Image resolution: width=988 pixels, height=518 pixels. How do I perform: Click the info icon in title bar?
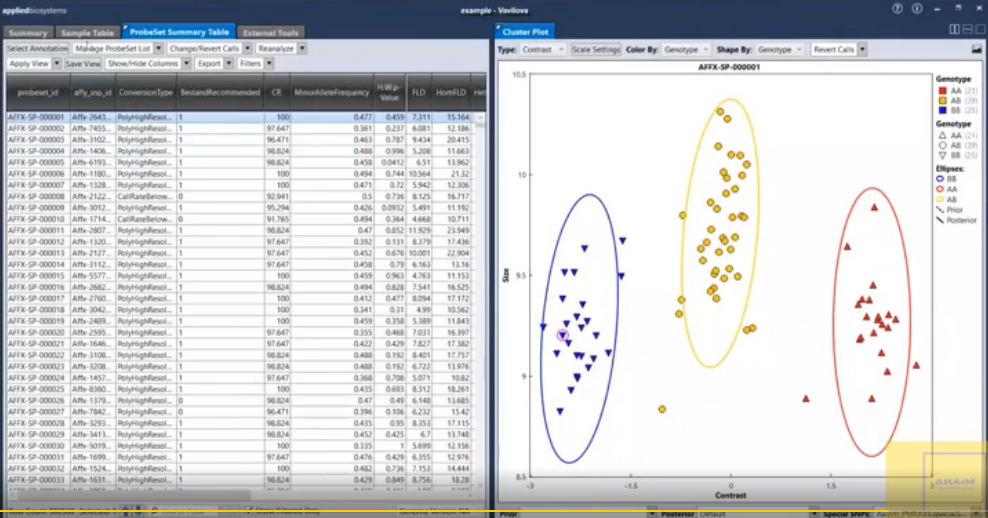click(x=915, y=7)
